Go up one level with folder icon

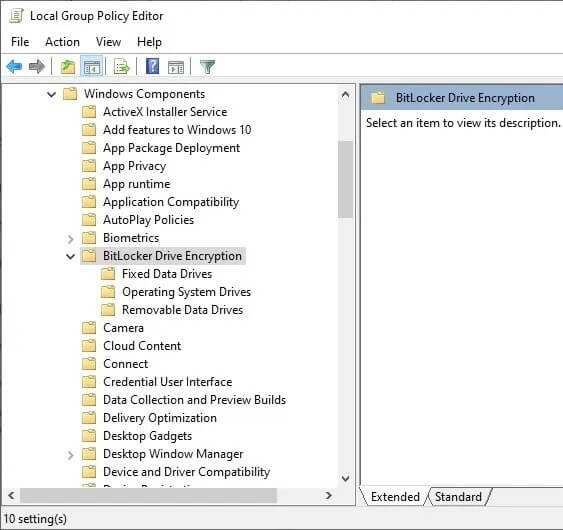click(68, 67)
